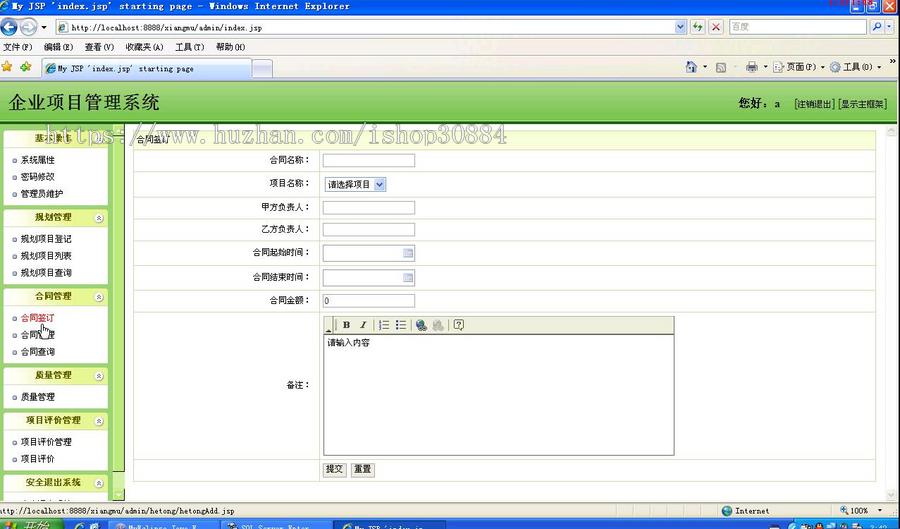Collapse the 合同管理 sidebar section
Screen dimensions: 900x529
[x=99, y=297]
